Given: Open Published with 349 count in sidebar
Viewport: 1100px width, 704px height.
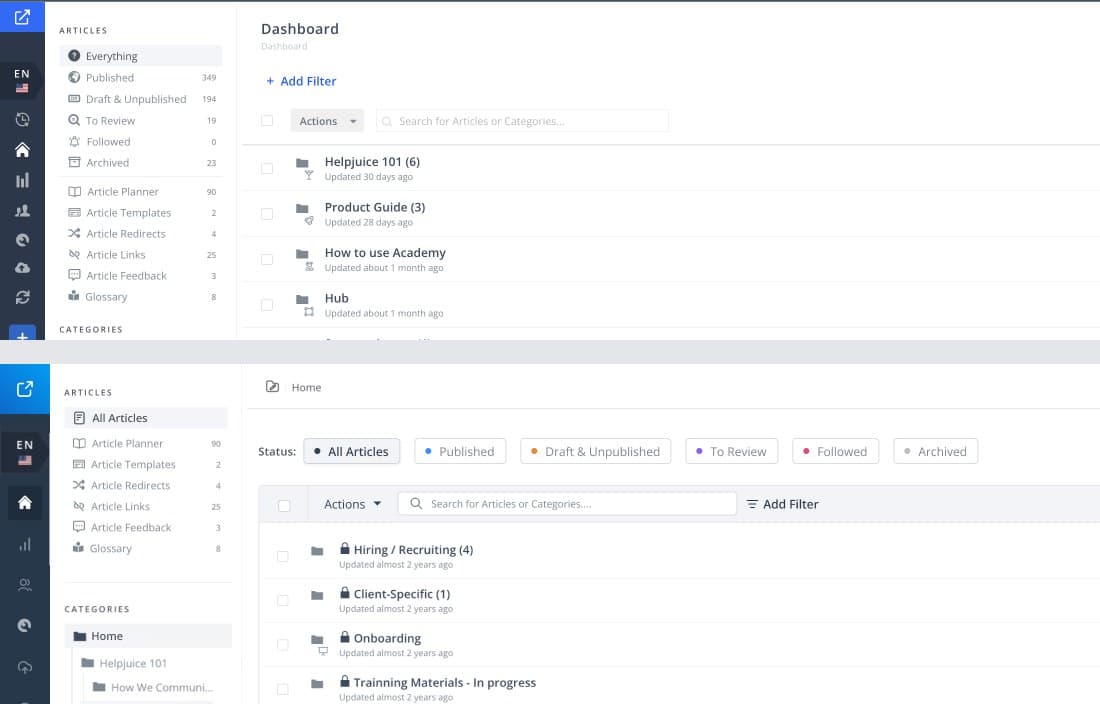Looking at the screenshot, I should coord(141,77).
